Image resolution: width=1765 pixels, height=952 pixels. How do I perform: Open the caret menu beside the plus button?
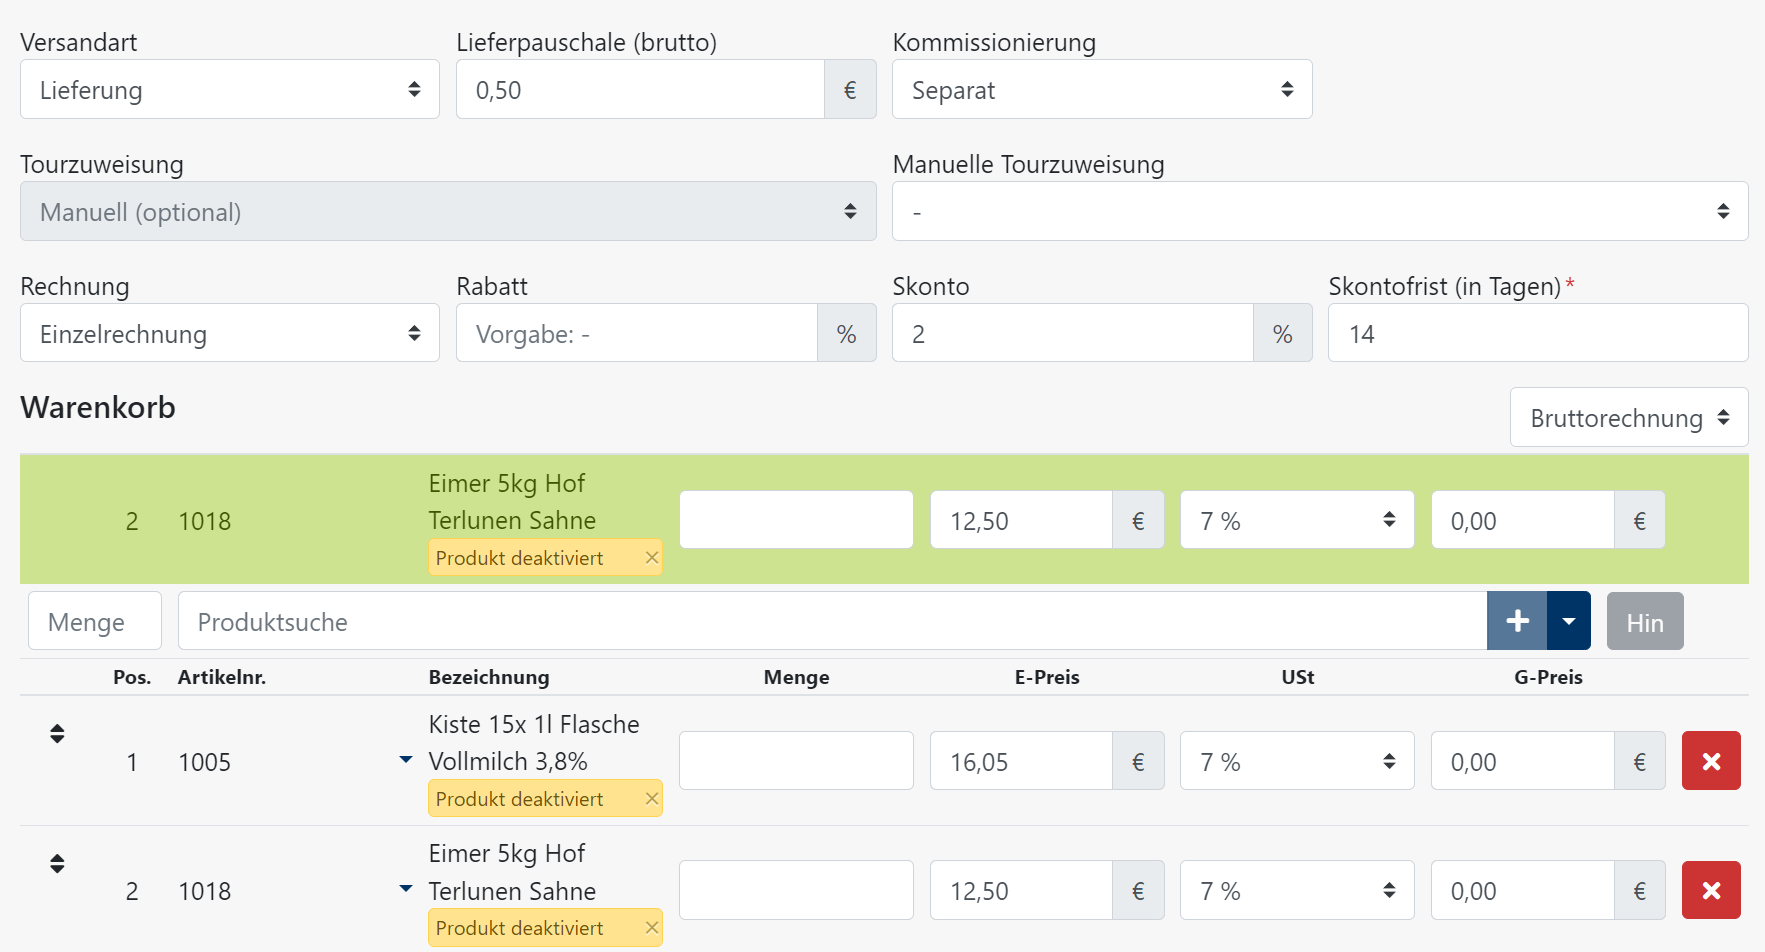coord(1569,621)
